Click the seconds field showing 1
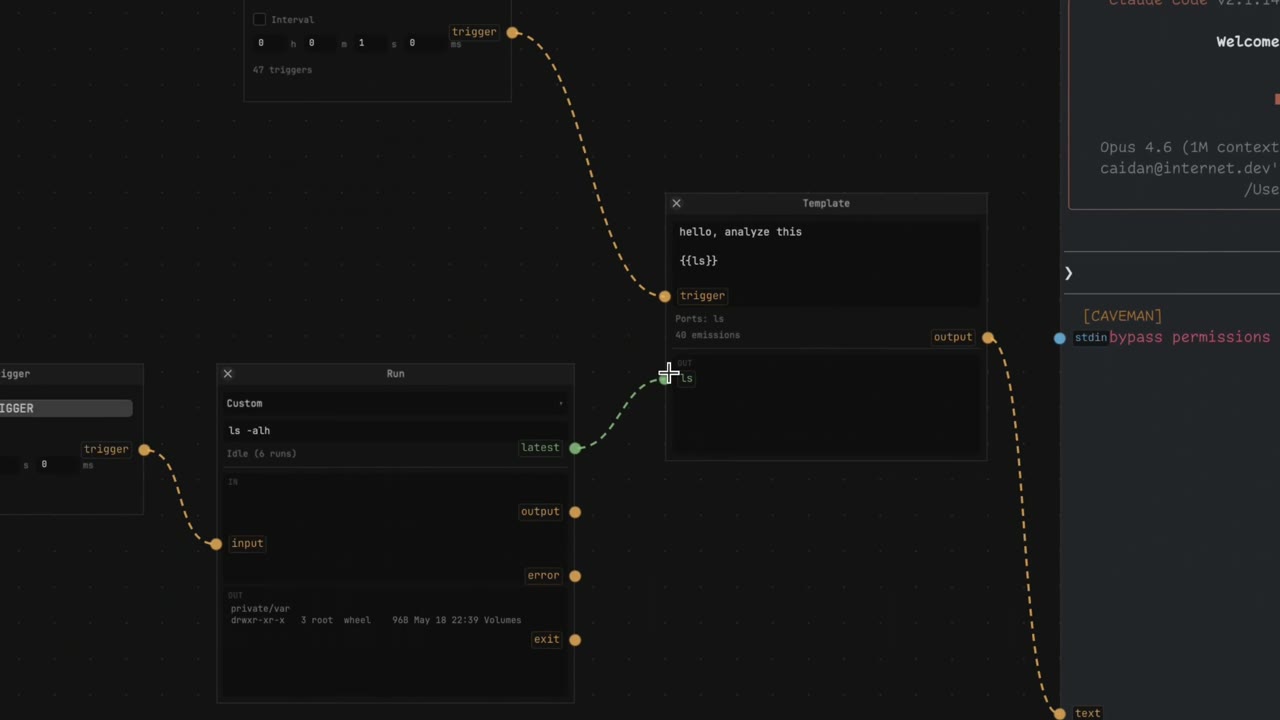The width and height of the screenshot is (1280, 720). point(370,43)
